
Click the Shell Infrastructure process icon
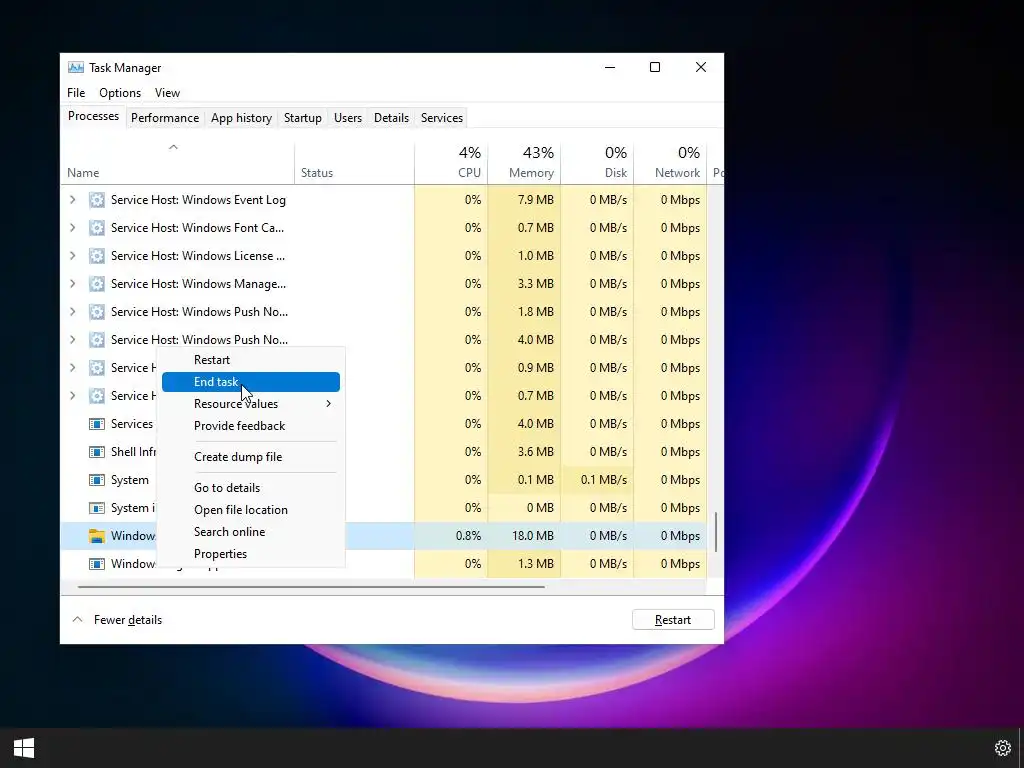(x=97, y=452)
